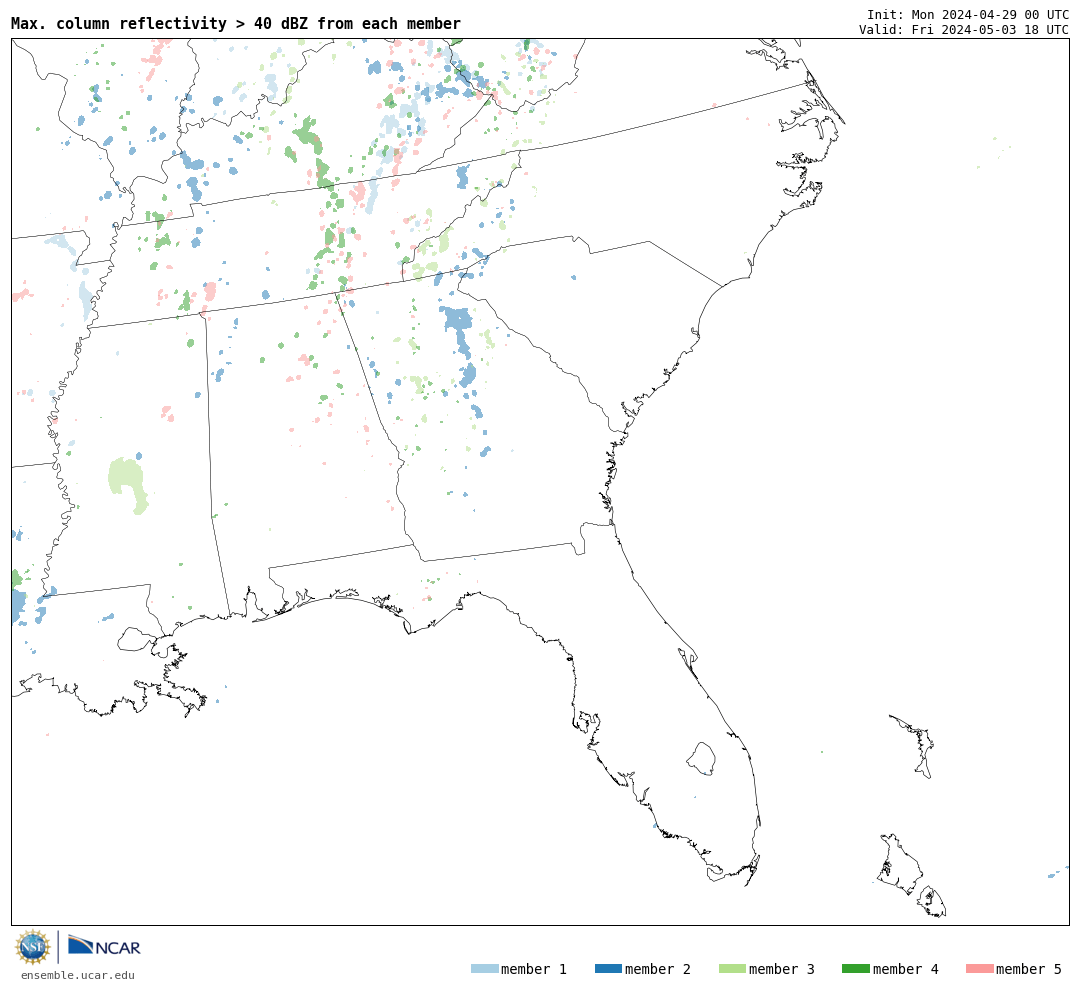This screenshot has height=988, width=1080.
Task: Select the 'member 5' legend label
Action: coord(1029,969)
